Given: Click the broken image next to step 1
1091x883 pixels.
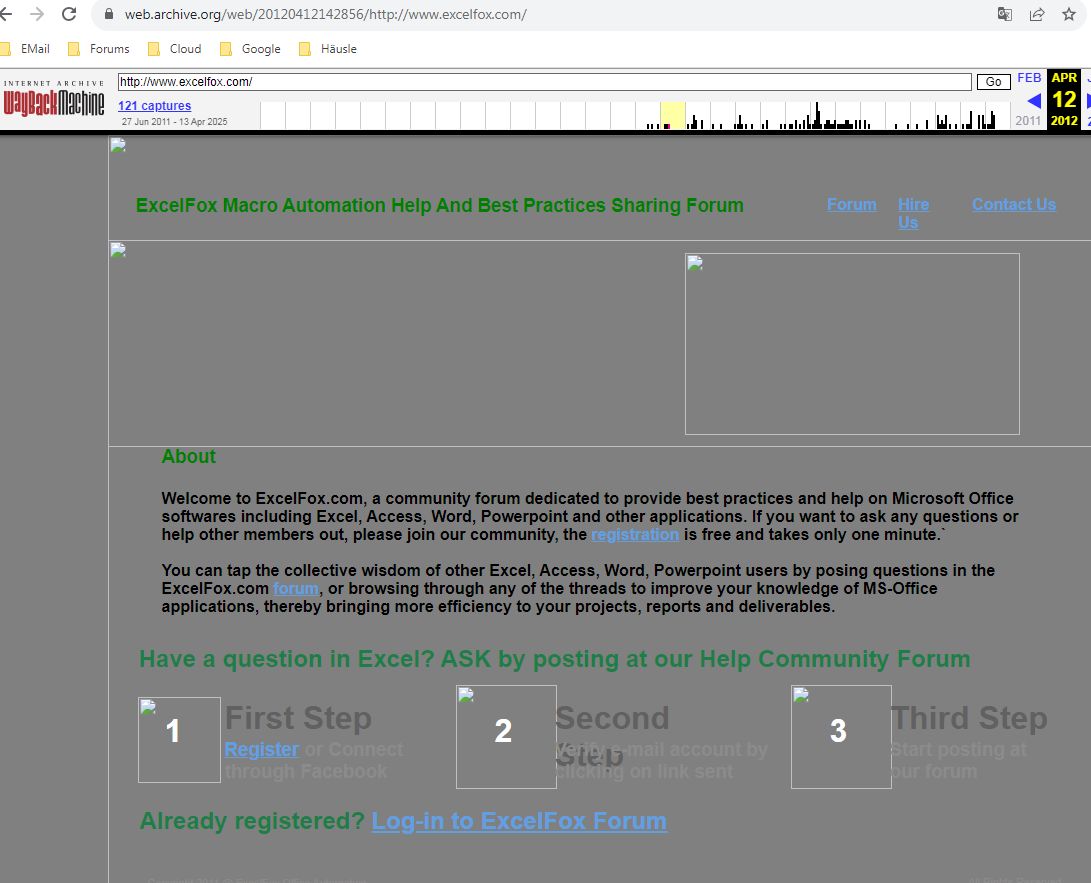Looking at the screenshot, I should [180, 740].
